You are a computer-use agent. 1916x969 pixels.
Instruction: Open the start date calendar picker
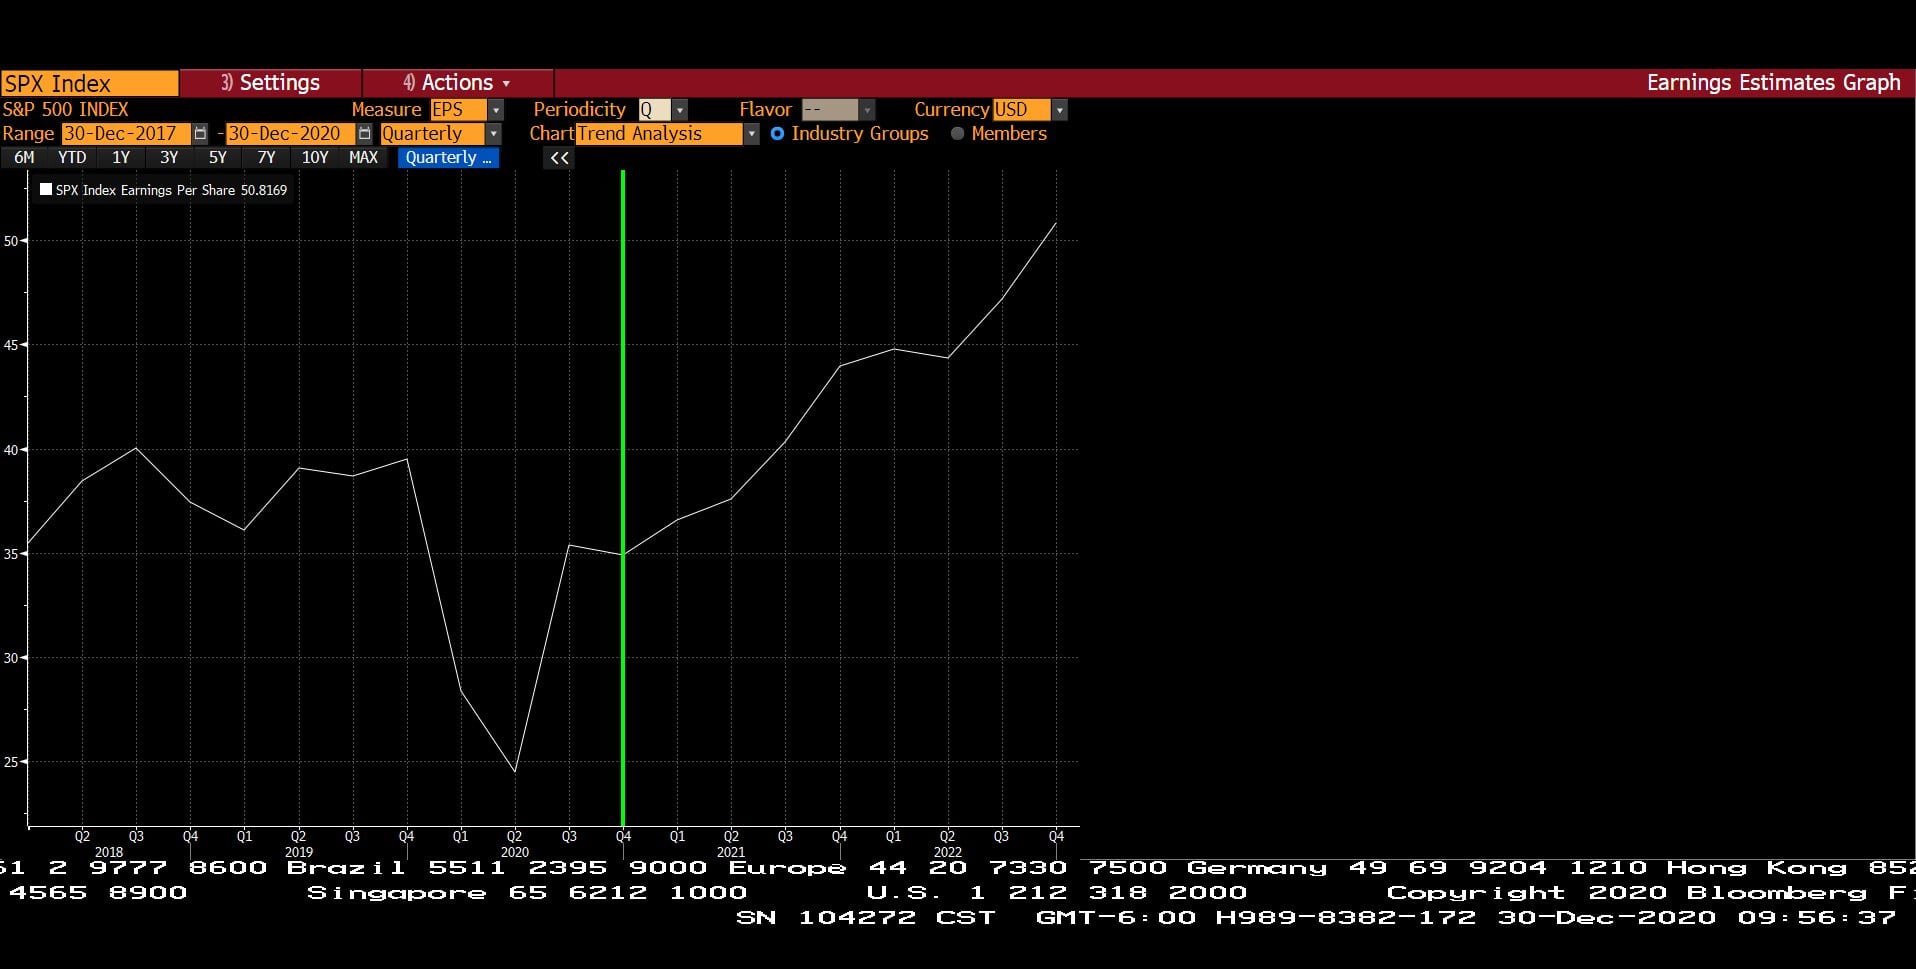pos(200,134)
